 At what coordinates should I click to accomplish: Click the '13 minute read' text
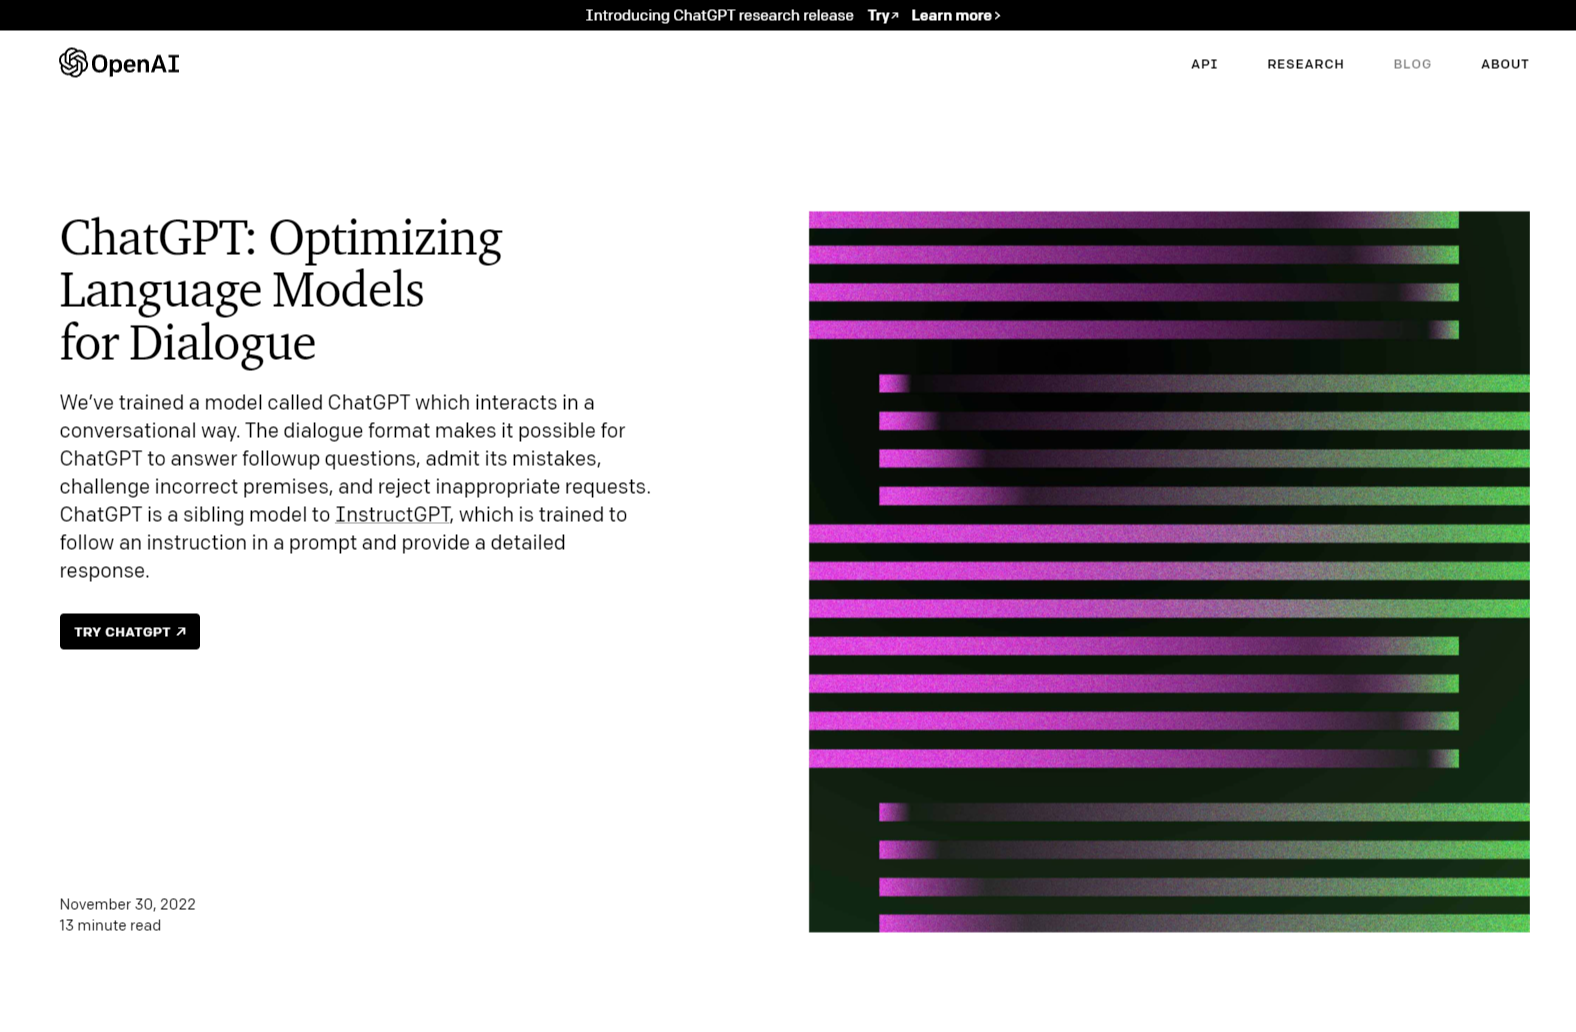[110, 925]
